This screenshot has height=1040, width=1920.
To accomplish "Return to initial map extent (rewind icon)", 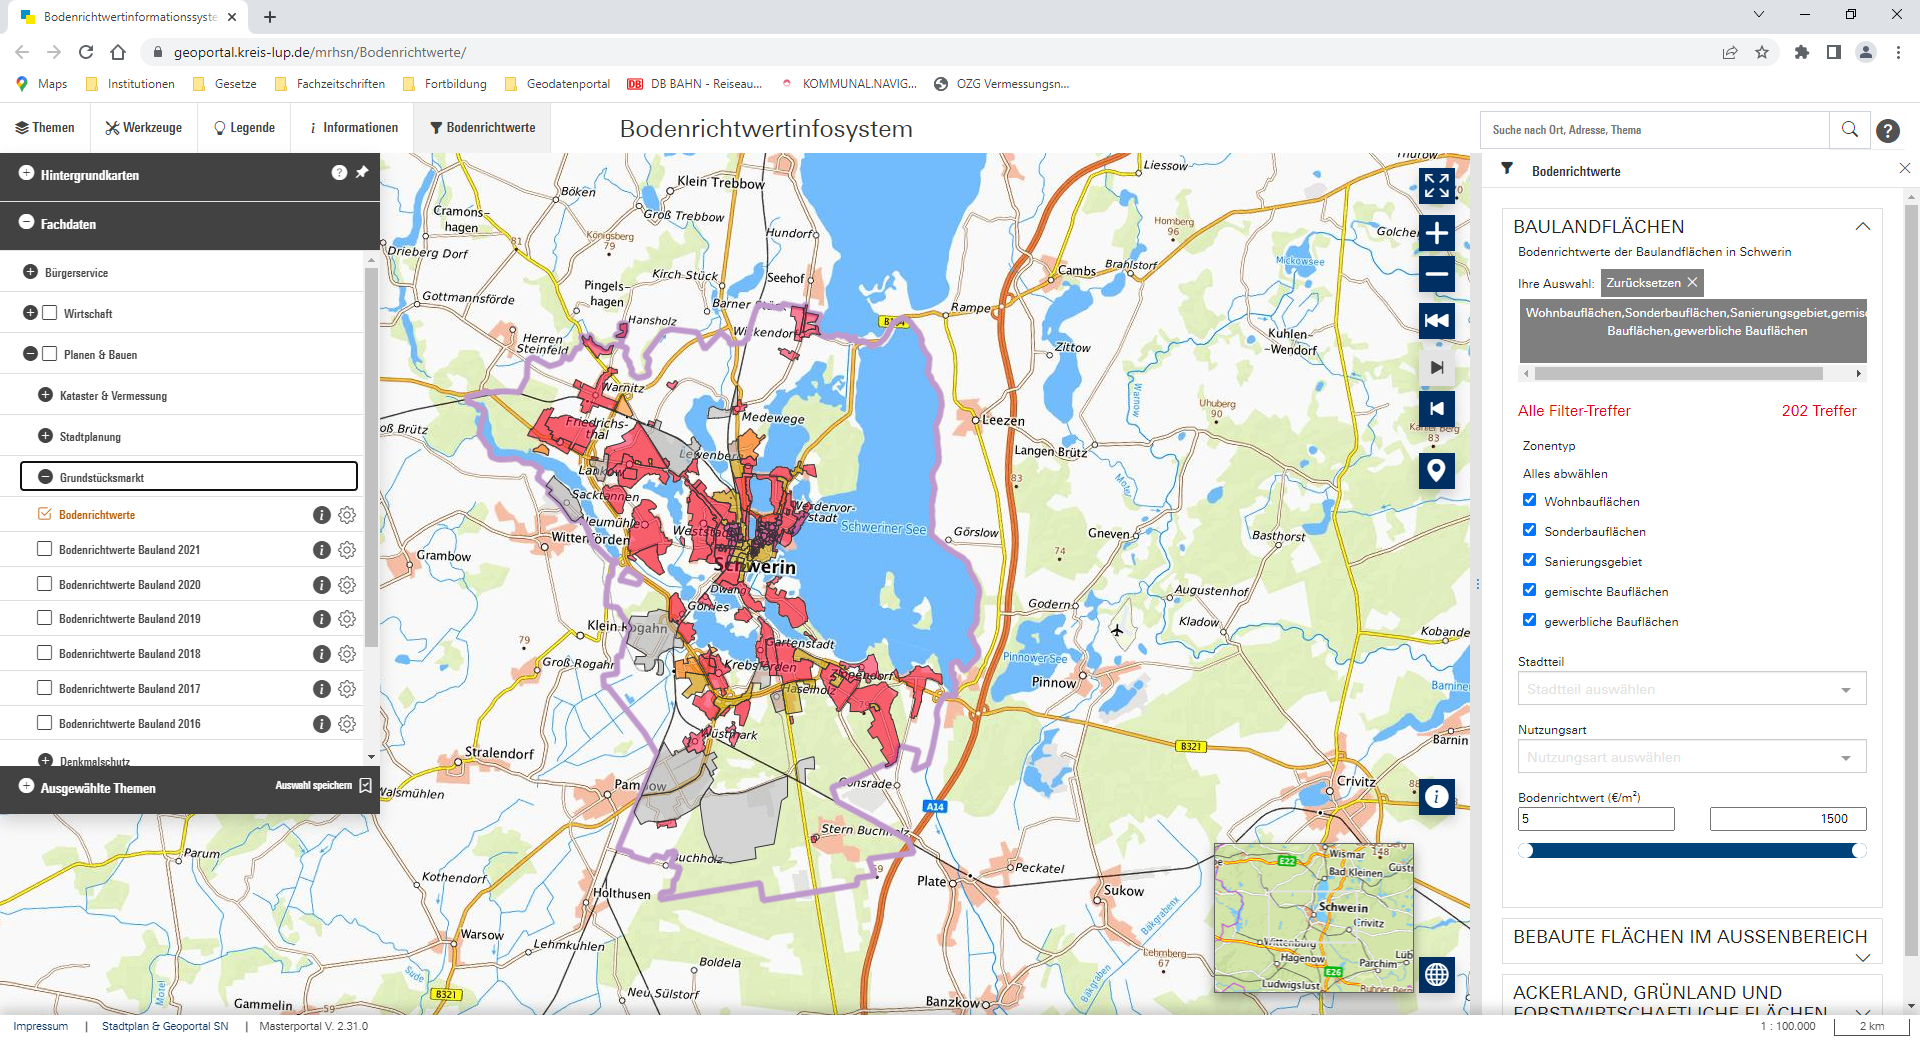I will click(1437, 321).
